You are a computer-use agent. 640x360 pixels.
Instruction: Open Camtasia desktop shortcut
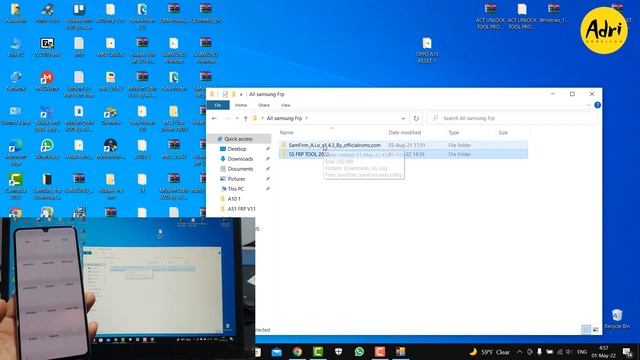click(x=16, y=186)
